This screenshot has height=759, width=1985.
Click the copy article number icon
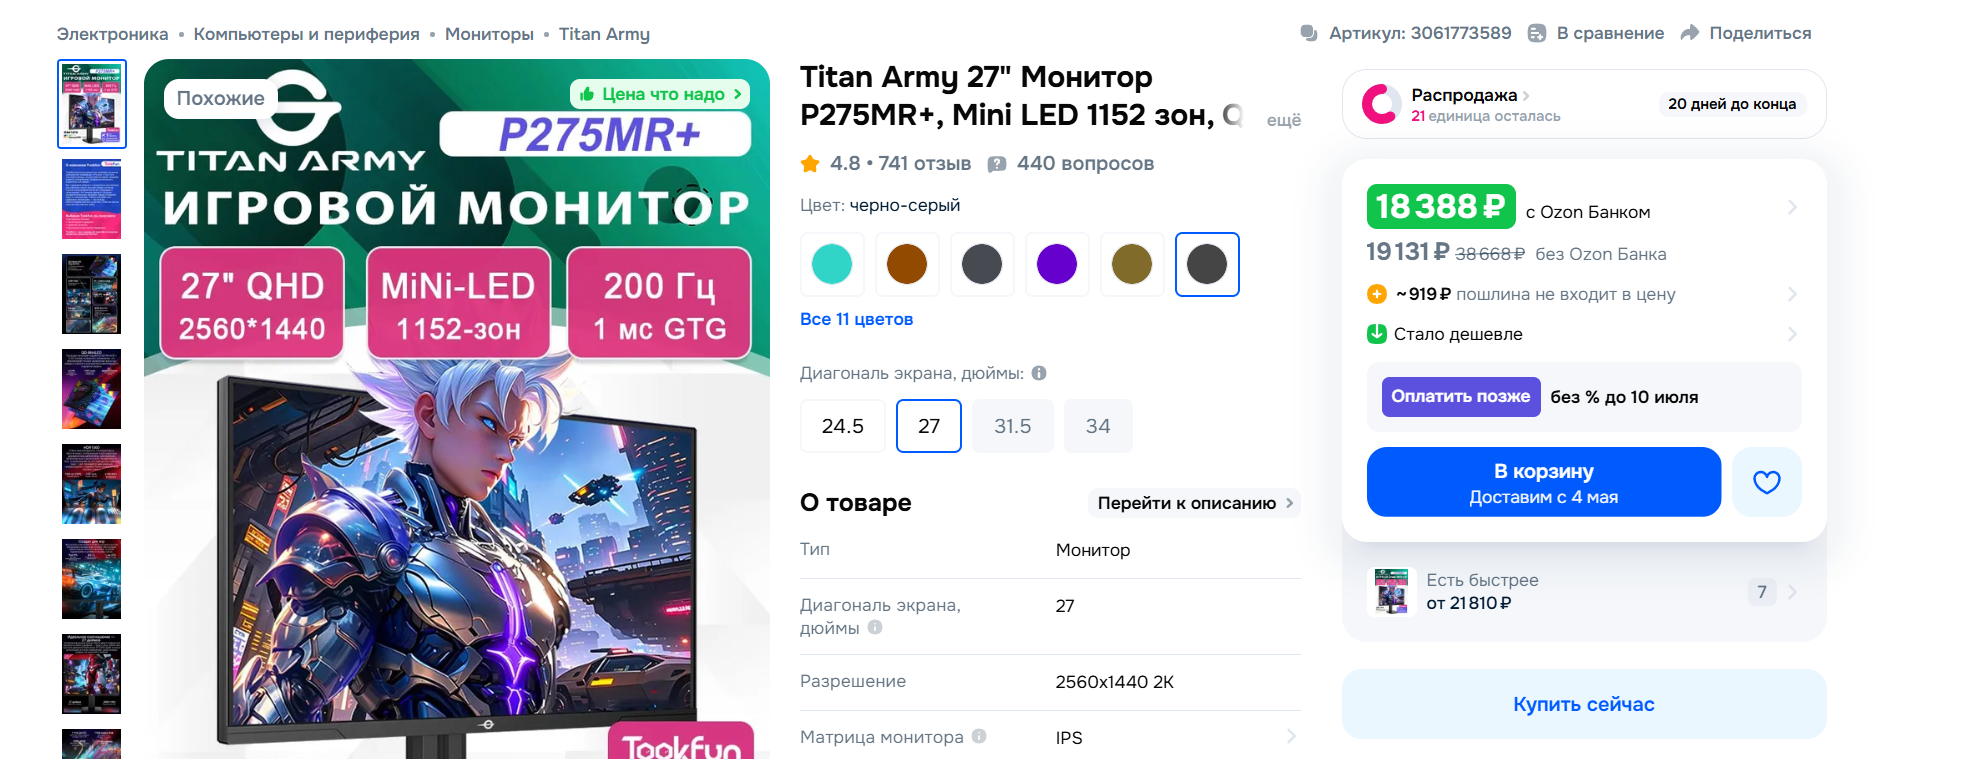click(1308, 33)
